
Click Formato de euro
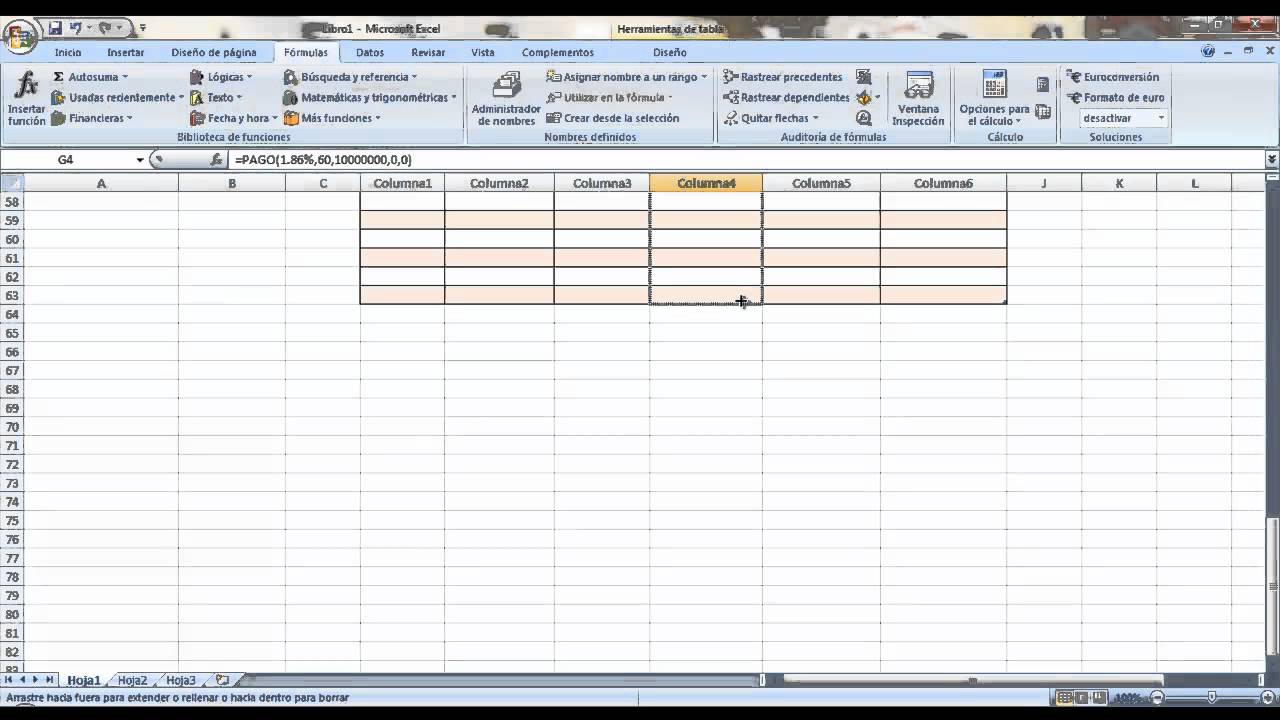[x=1116, y=98]
